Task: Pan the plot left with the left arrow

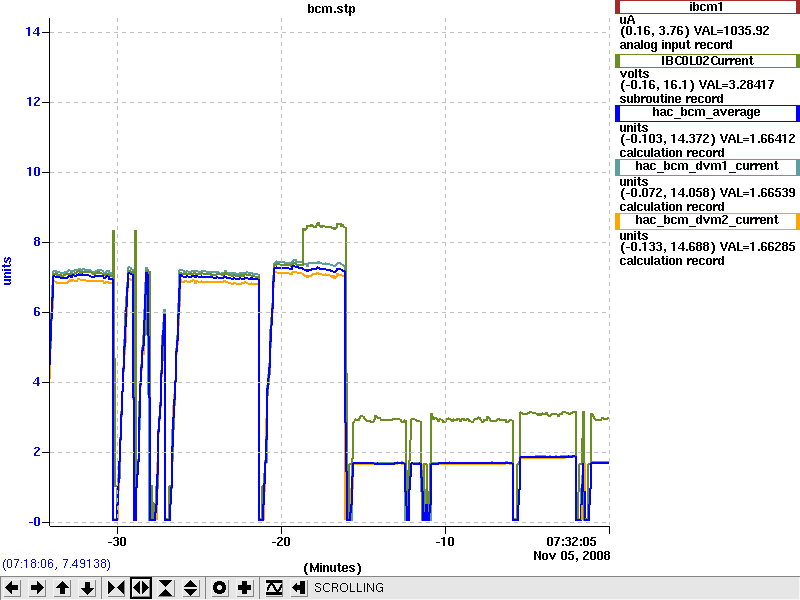Action: coord(12,588)
